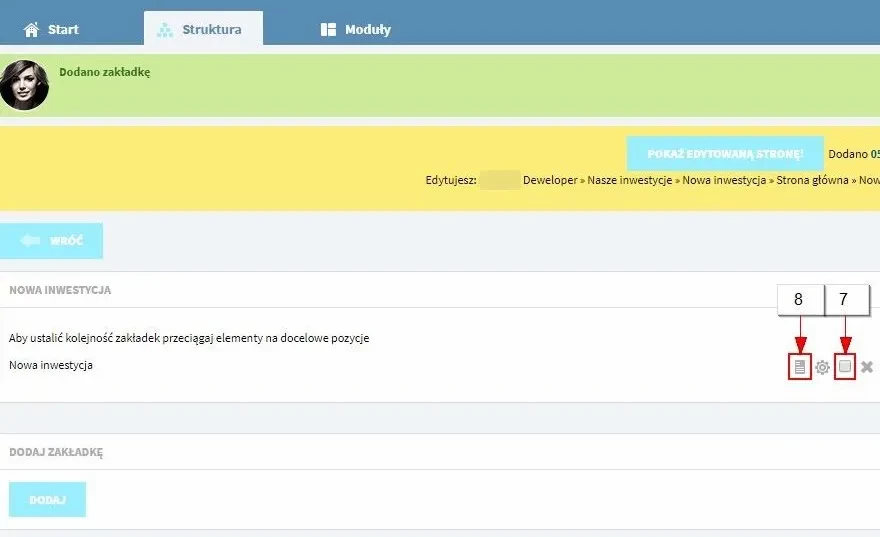
Task: Select the Moduły tab label
Action: (x=368, y=29)
